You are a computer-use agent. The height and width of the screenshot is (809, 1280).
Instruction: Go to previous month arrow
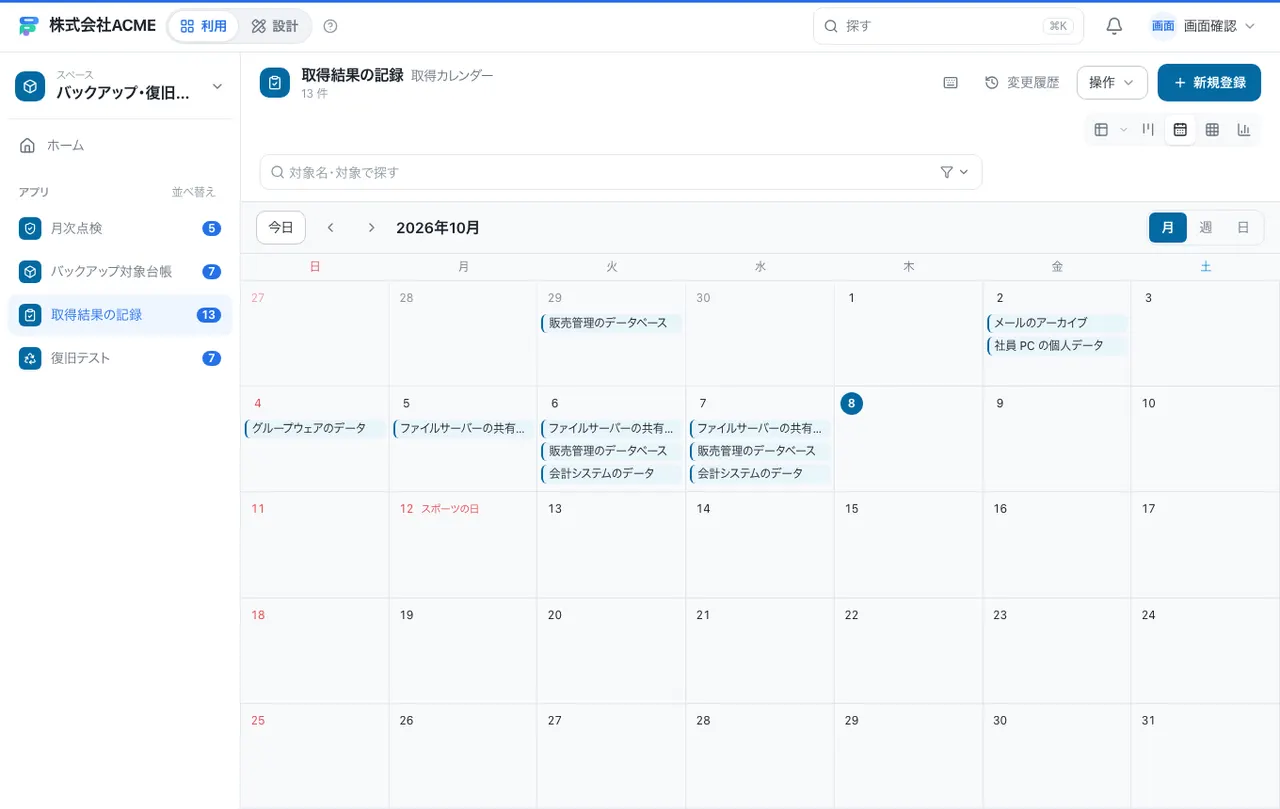click(x=331, y=228)
